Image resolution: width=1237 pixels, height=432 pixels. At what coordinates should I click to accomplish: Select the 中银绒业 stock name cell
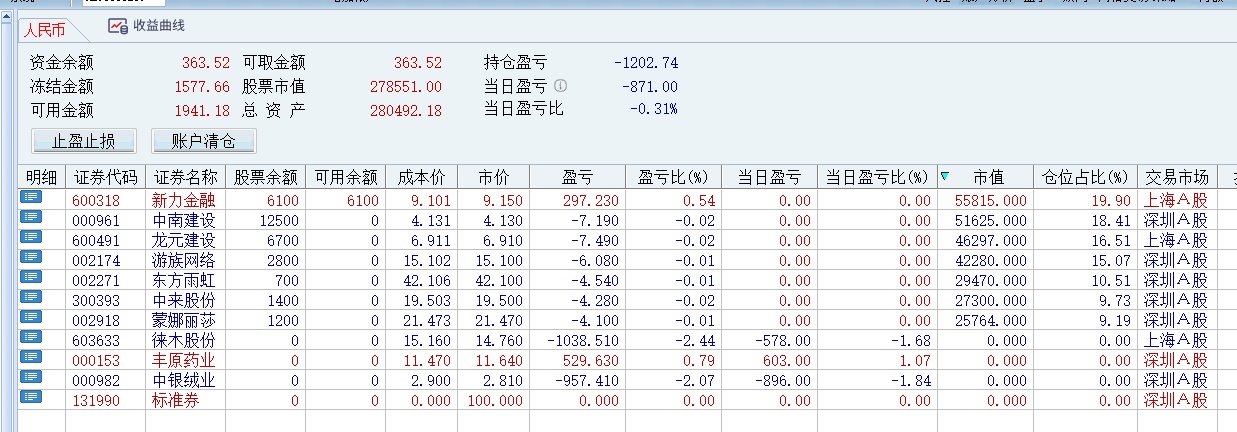click(x=184, y=380)
